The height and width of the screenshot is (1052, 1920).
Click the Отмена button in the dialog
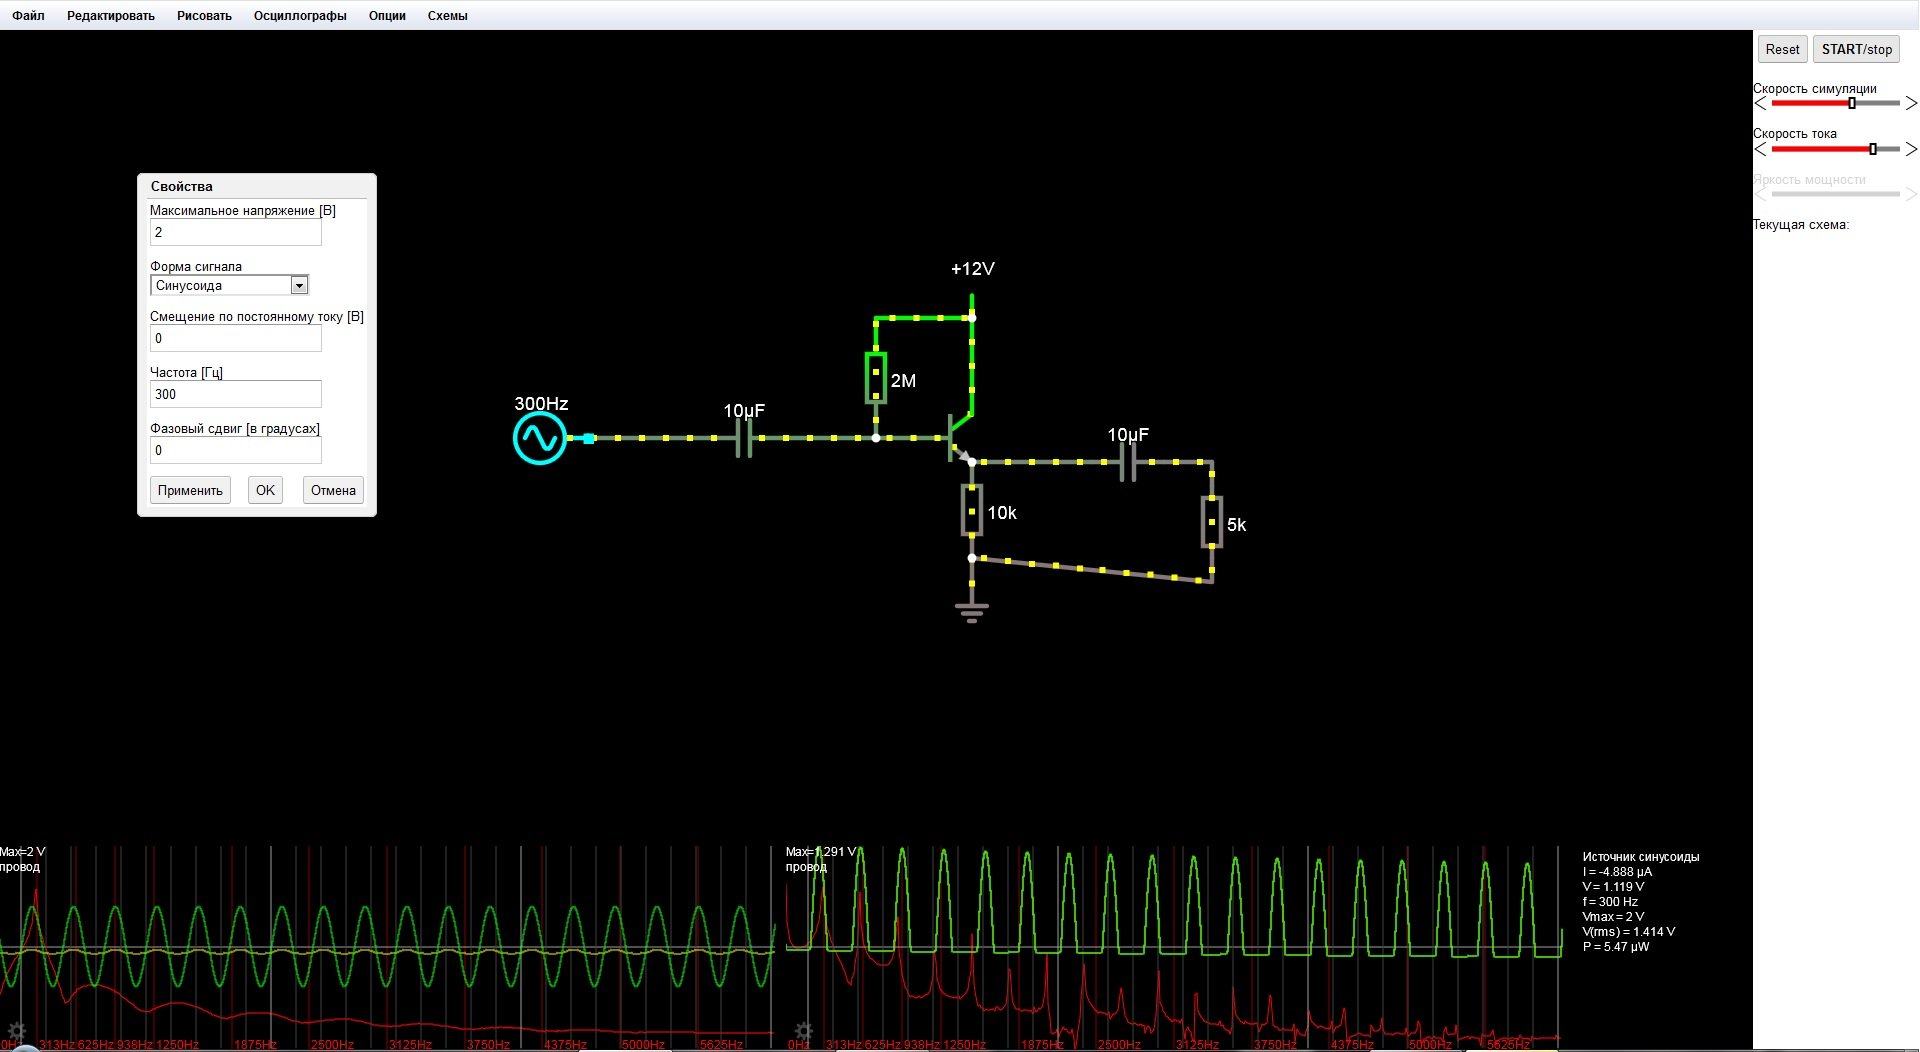(333, 490)
